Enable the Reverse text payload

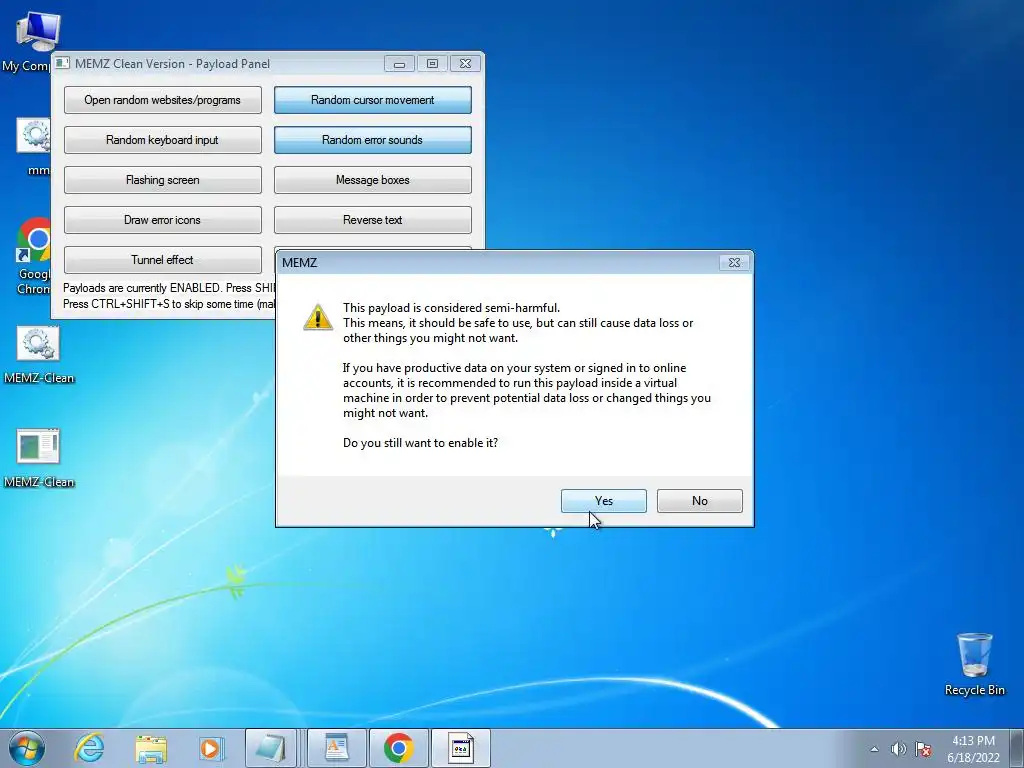pyautogui.click(x=372, y=219)
